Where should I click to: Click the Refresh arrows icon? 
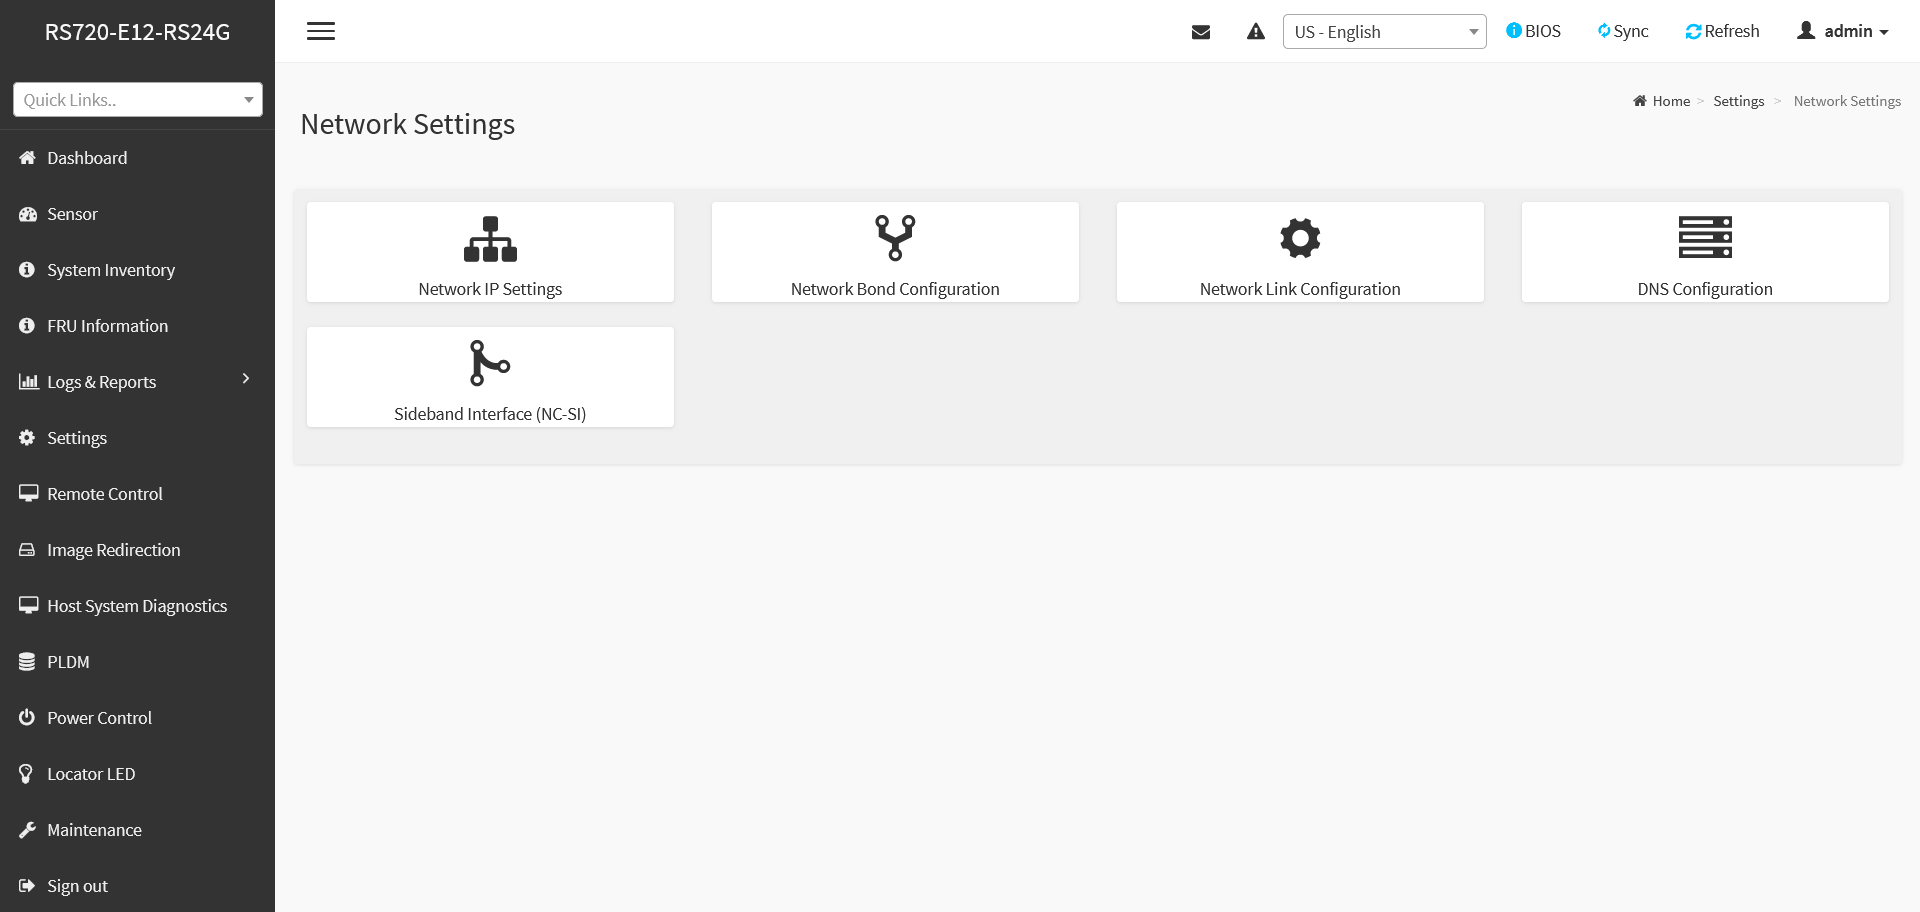point(1693,32)
